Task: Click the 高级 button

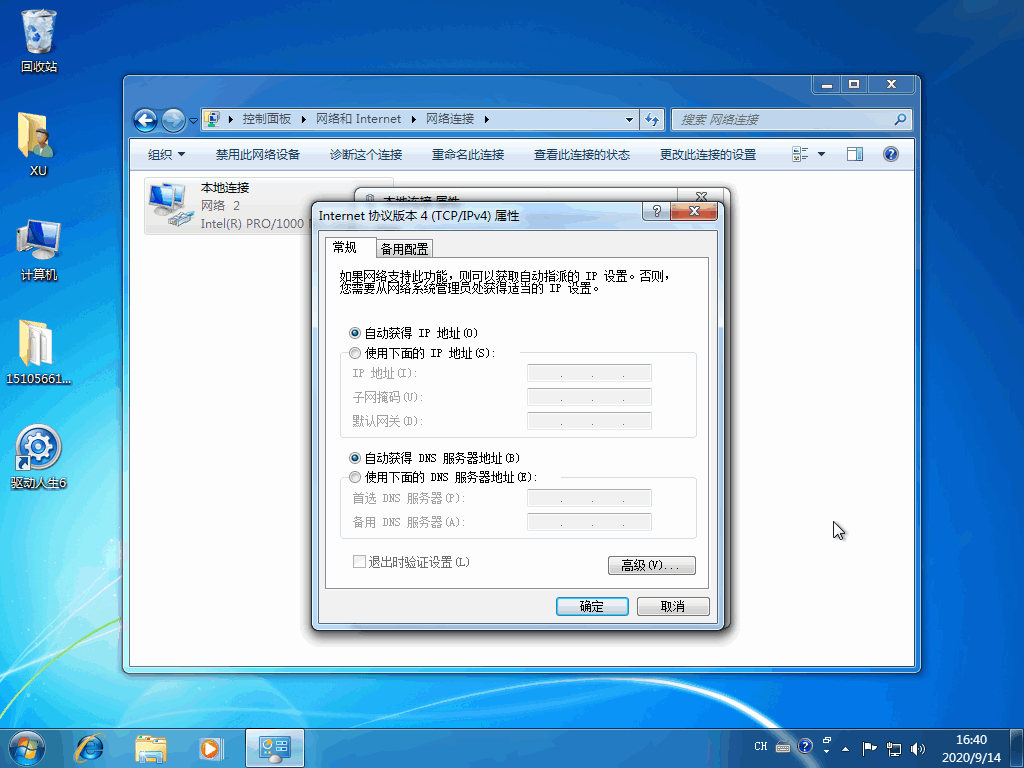Action: pyautogui.click(x=651, y=566)
